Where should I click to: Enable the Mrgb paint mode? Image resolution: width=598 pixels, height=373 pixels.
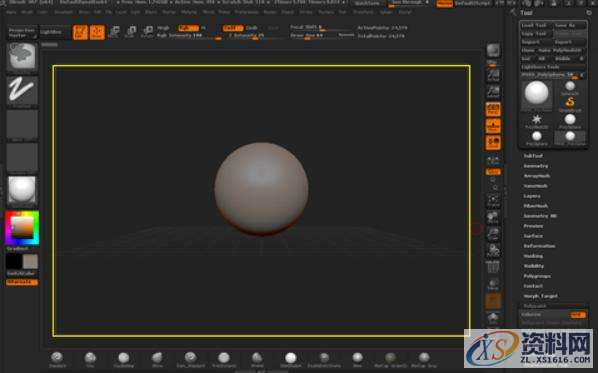coord(163,28)
